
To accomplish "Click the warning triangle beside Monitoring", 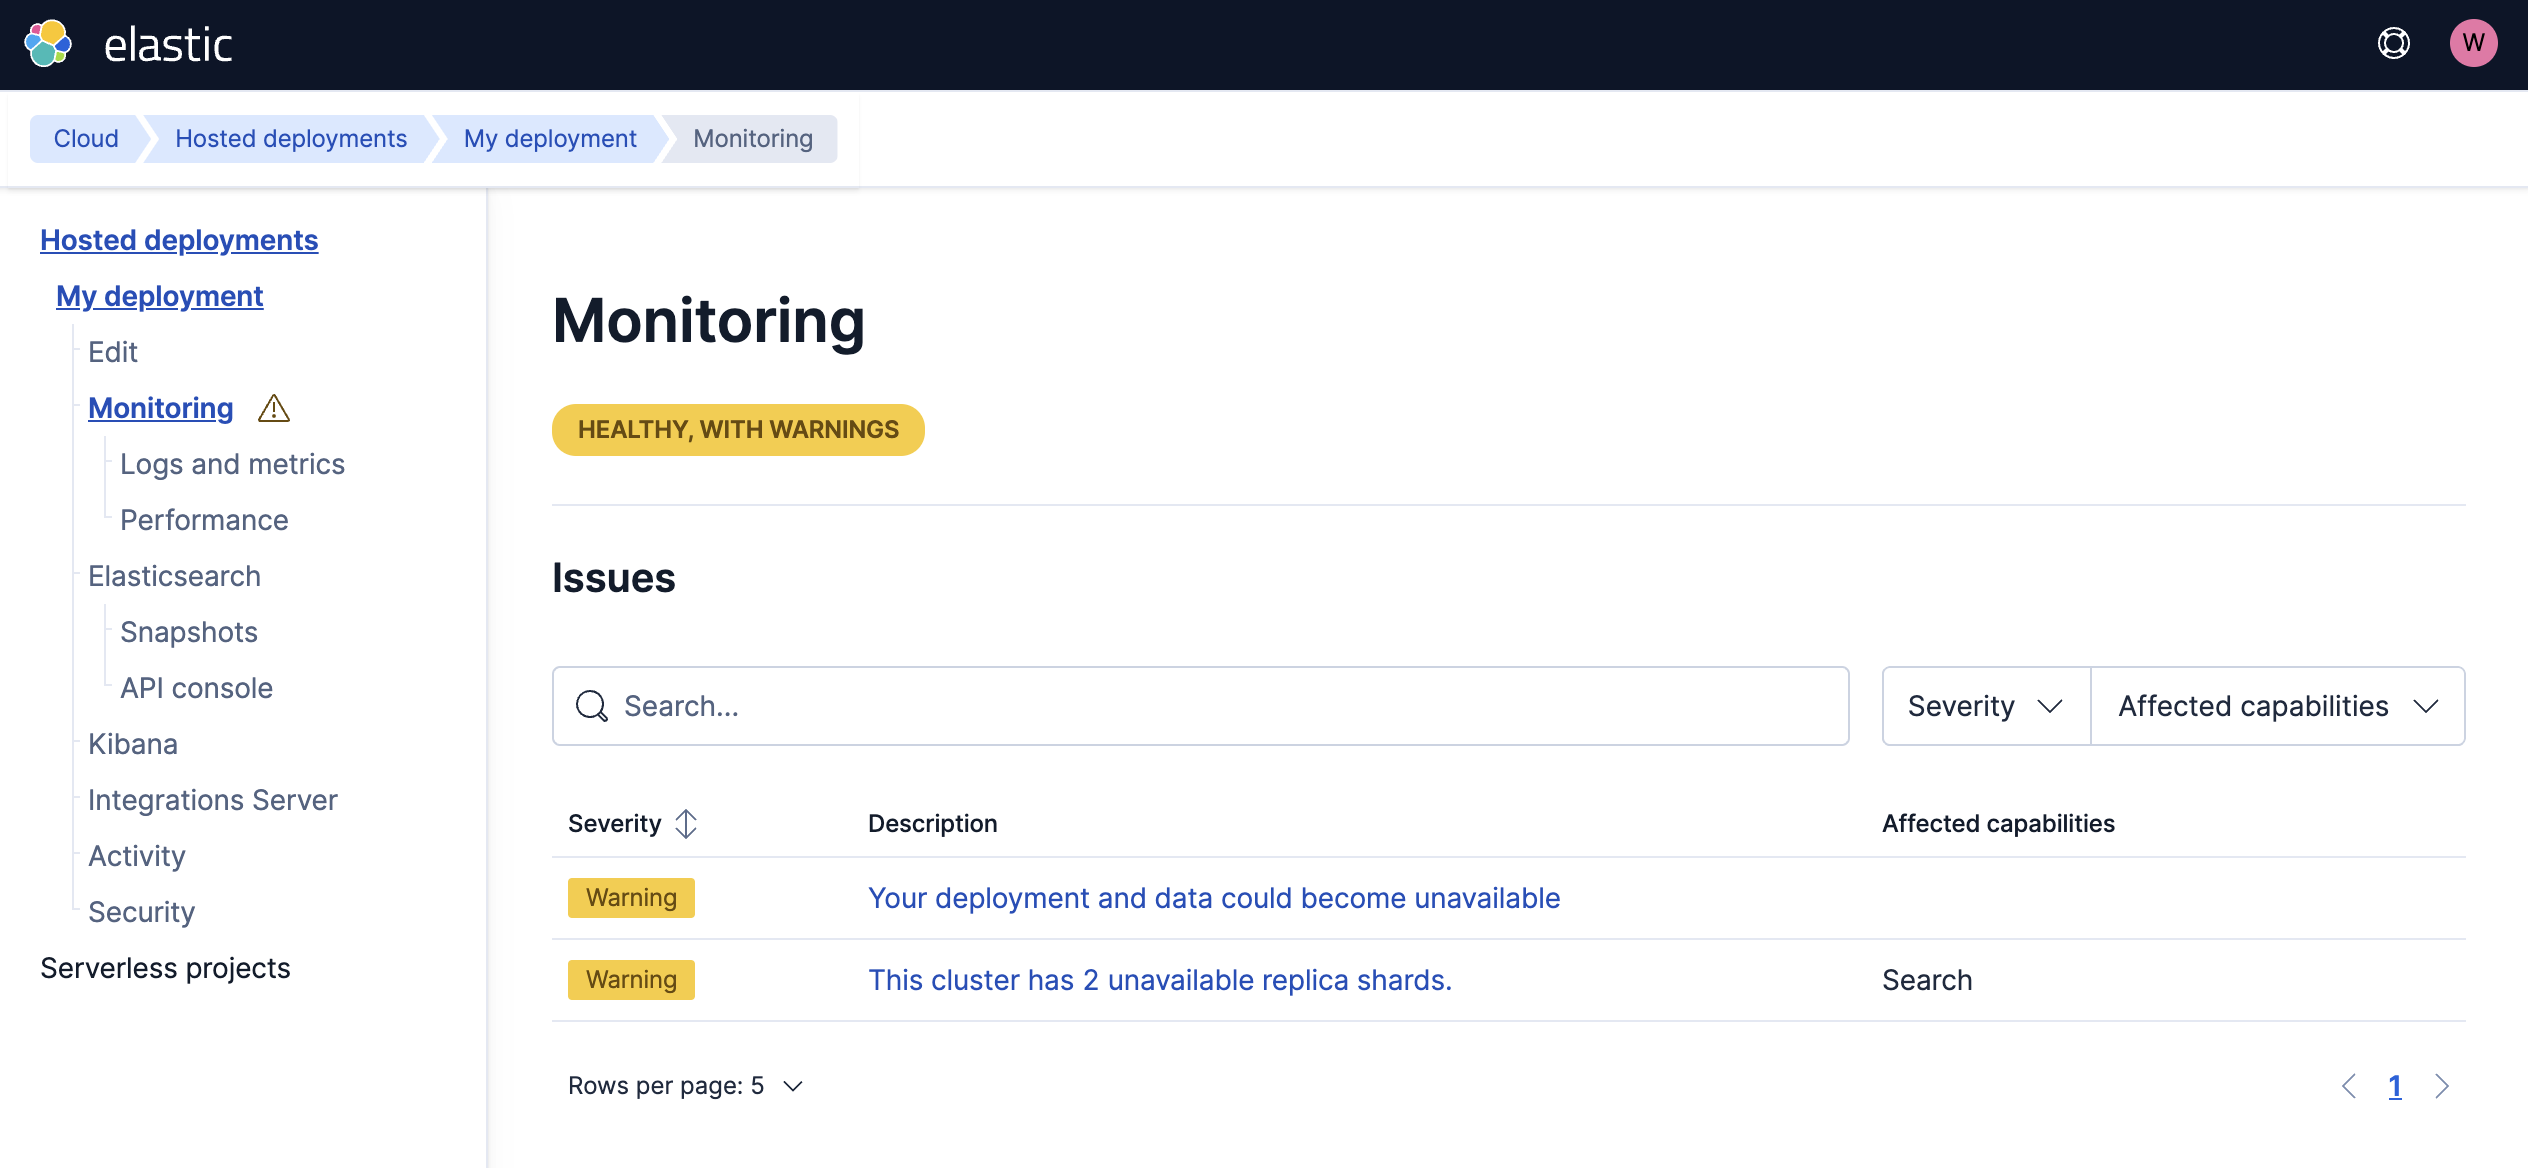I will pyautogui.click(x=273, y=408).
